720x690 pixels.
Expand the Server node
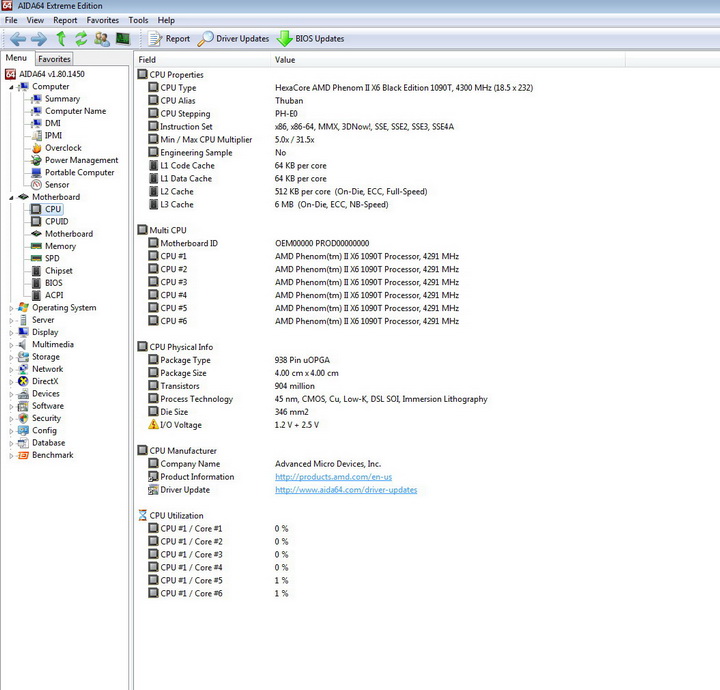pos(11,320)
